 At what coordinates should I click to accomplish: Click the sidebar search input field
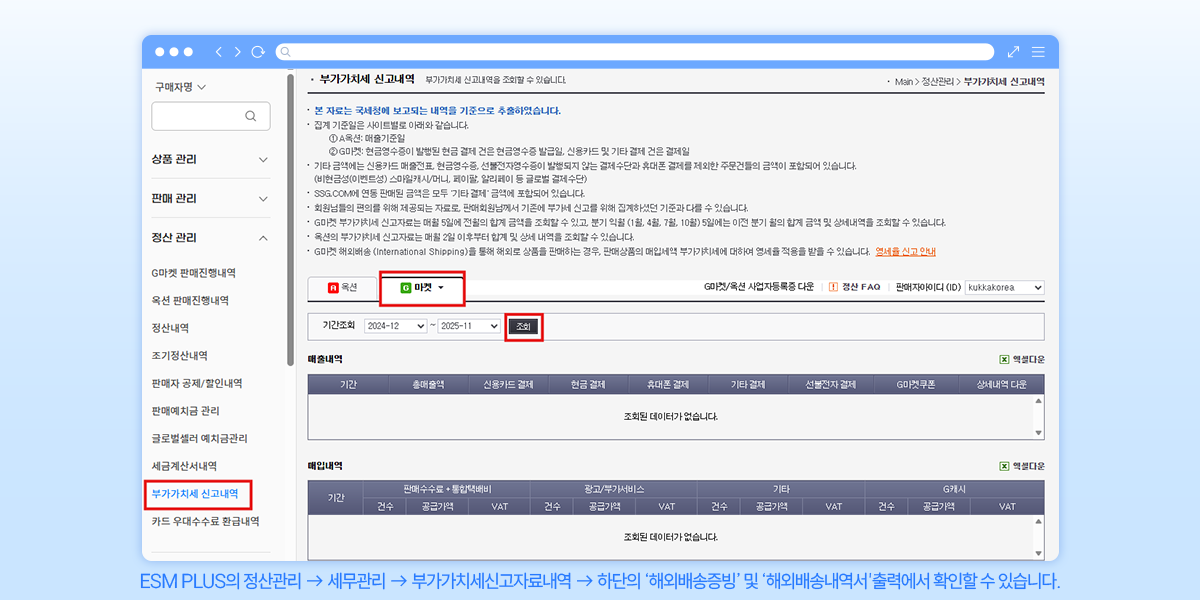tap(211, 116)
